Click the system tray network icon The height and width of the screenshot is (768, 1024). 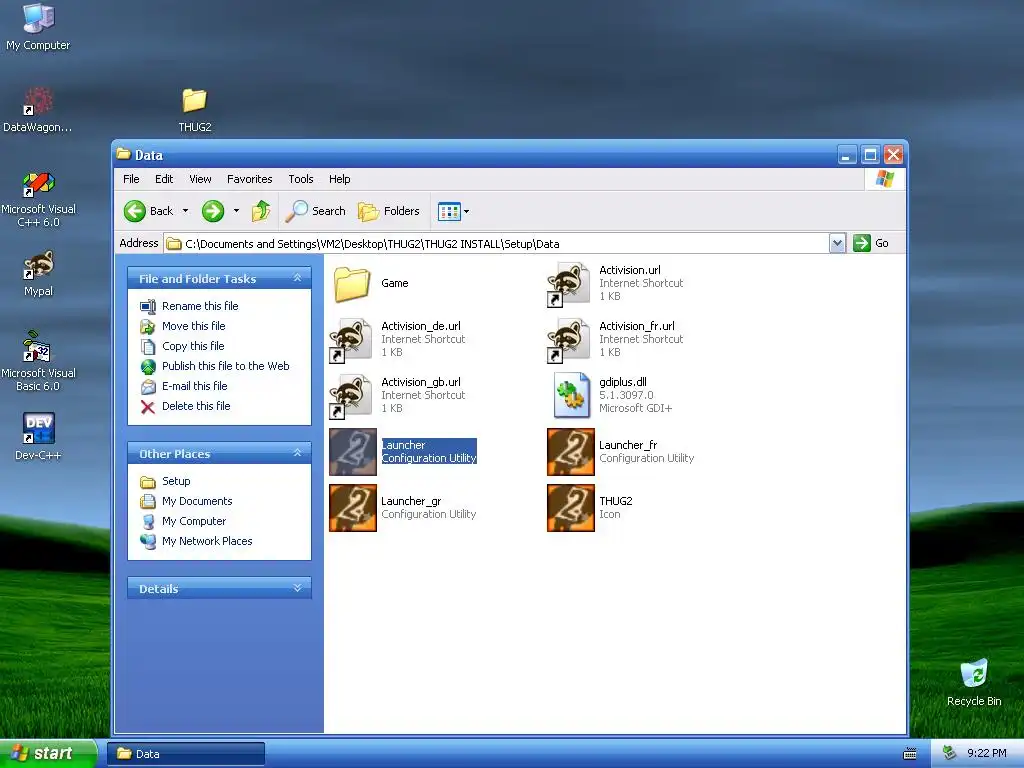click(950, 753)
